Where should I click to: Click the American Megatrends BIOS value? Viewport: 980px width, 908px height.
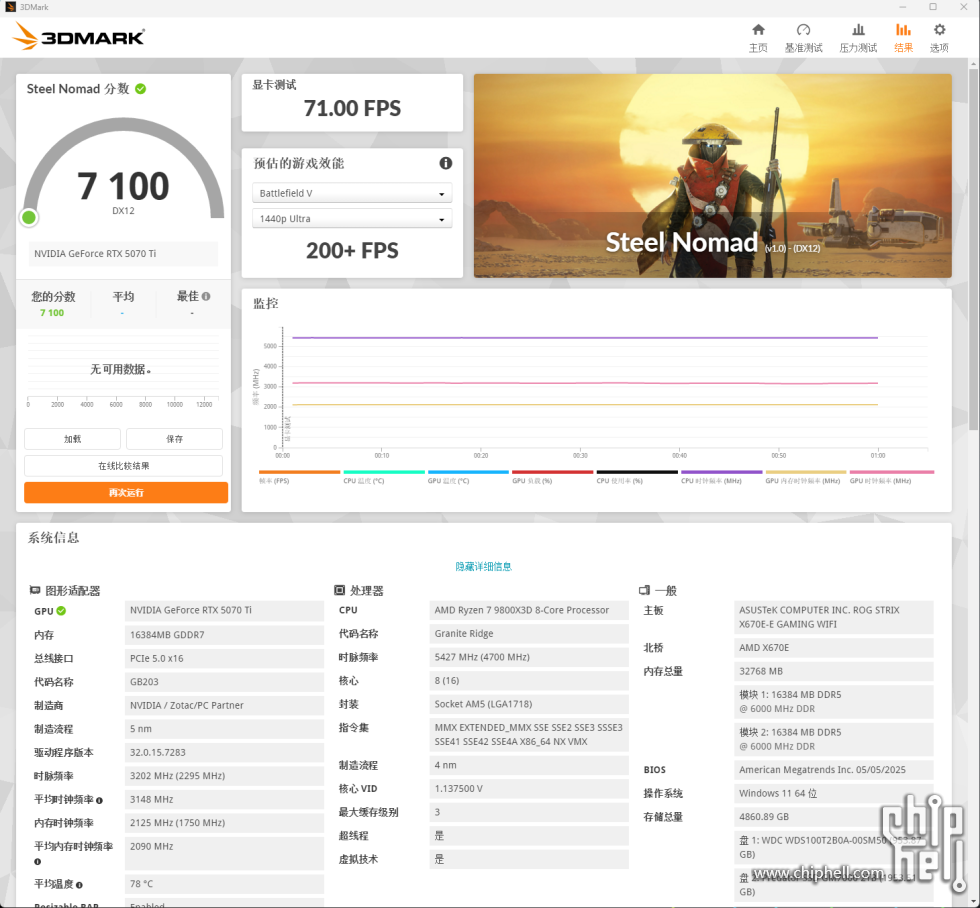click(834, 770)
